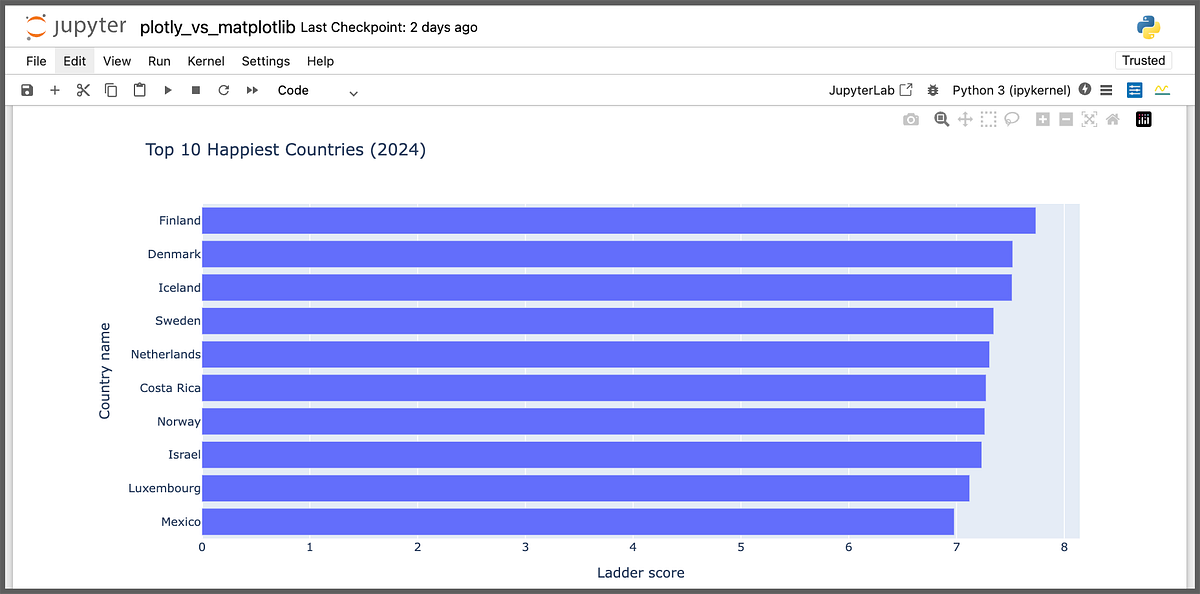Open the File menu
Screen dimensions: 1200x594
tap(36, 61)
